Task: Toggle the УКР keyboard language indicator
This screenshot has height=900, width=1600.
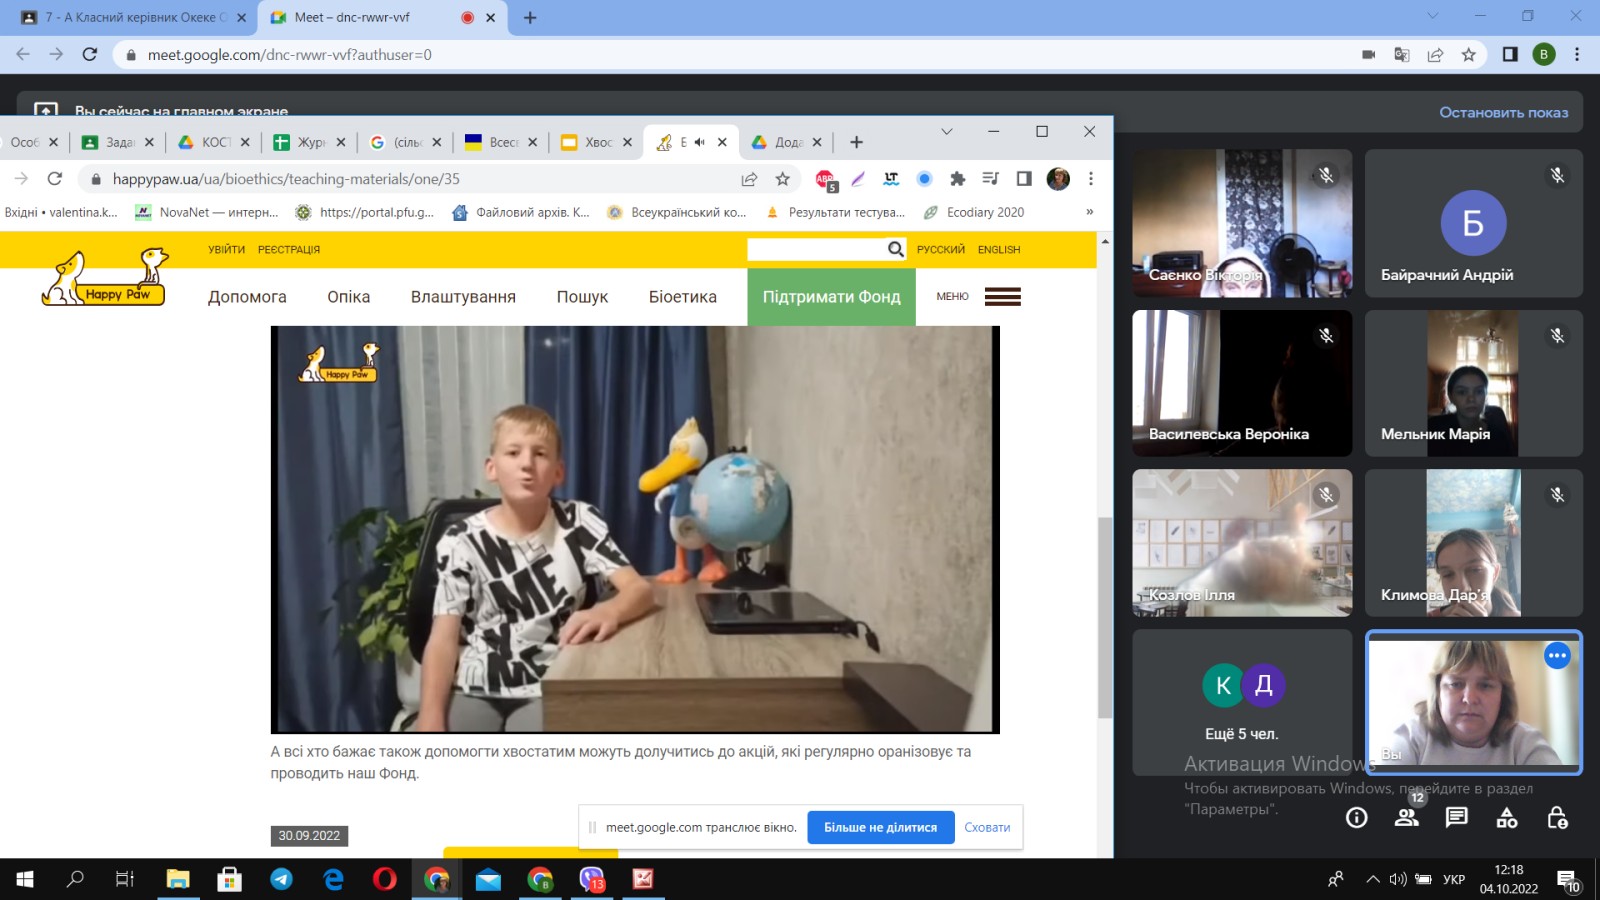Action: 1454,879
